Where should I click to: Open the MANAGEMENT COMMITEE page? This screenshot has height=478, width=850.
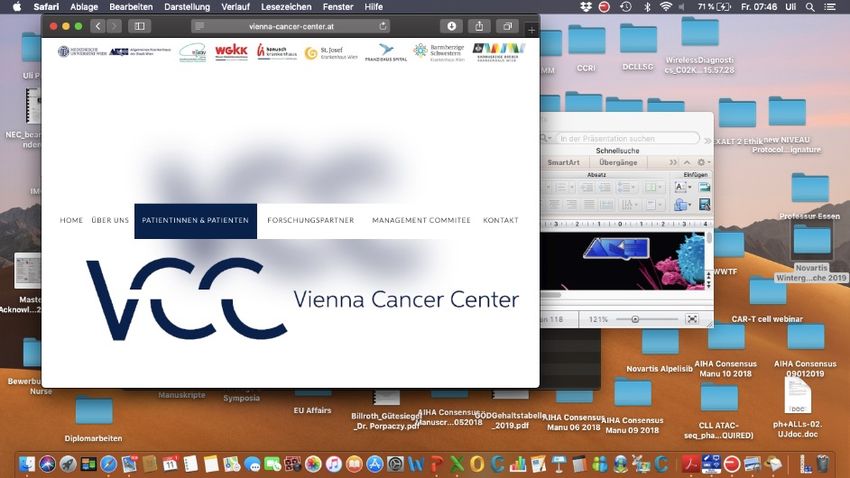pyautogui.click(x=421, y=220)
